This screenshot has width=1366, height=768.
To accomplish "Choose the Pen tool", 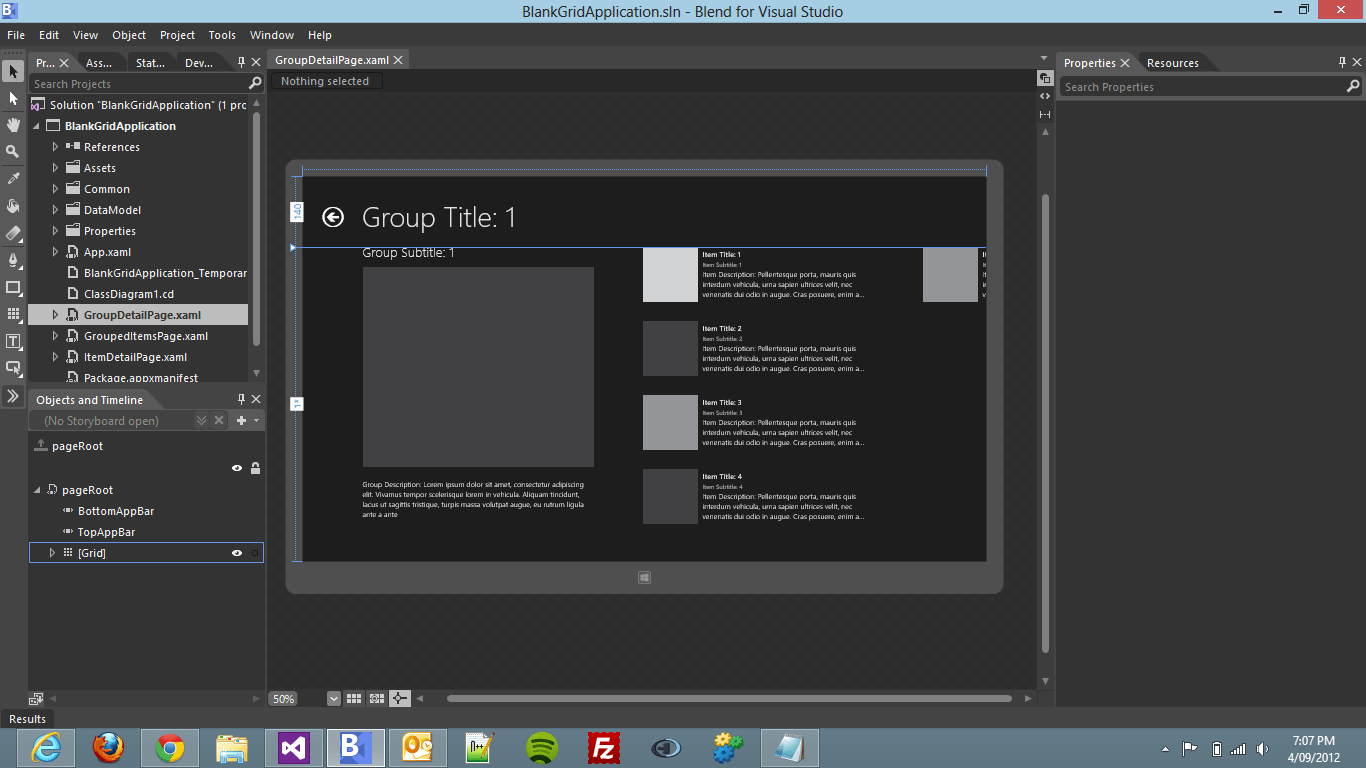I will (x=13, y=260).
